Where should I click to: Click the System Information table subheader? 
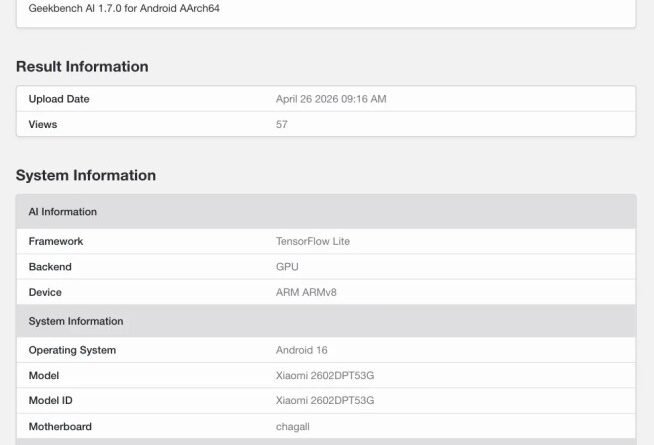click(x=326, y=321)
